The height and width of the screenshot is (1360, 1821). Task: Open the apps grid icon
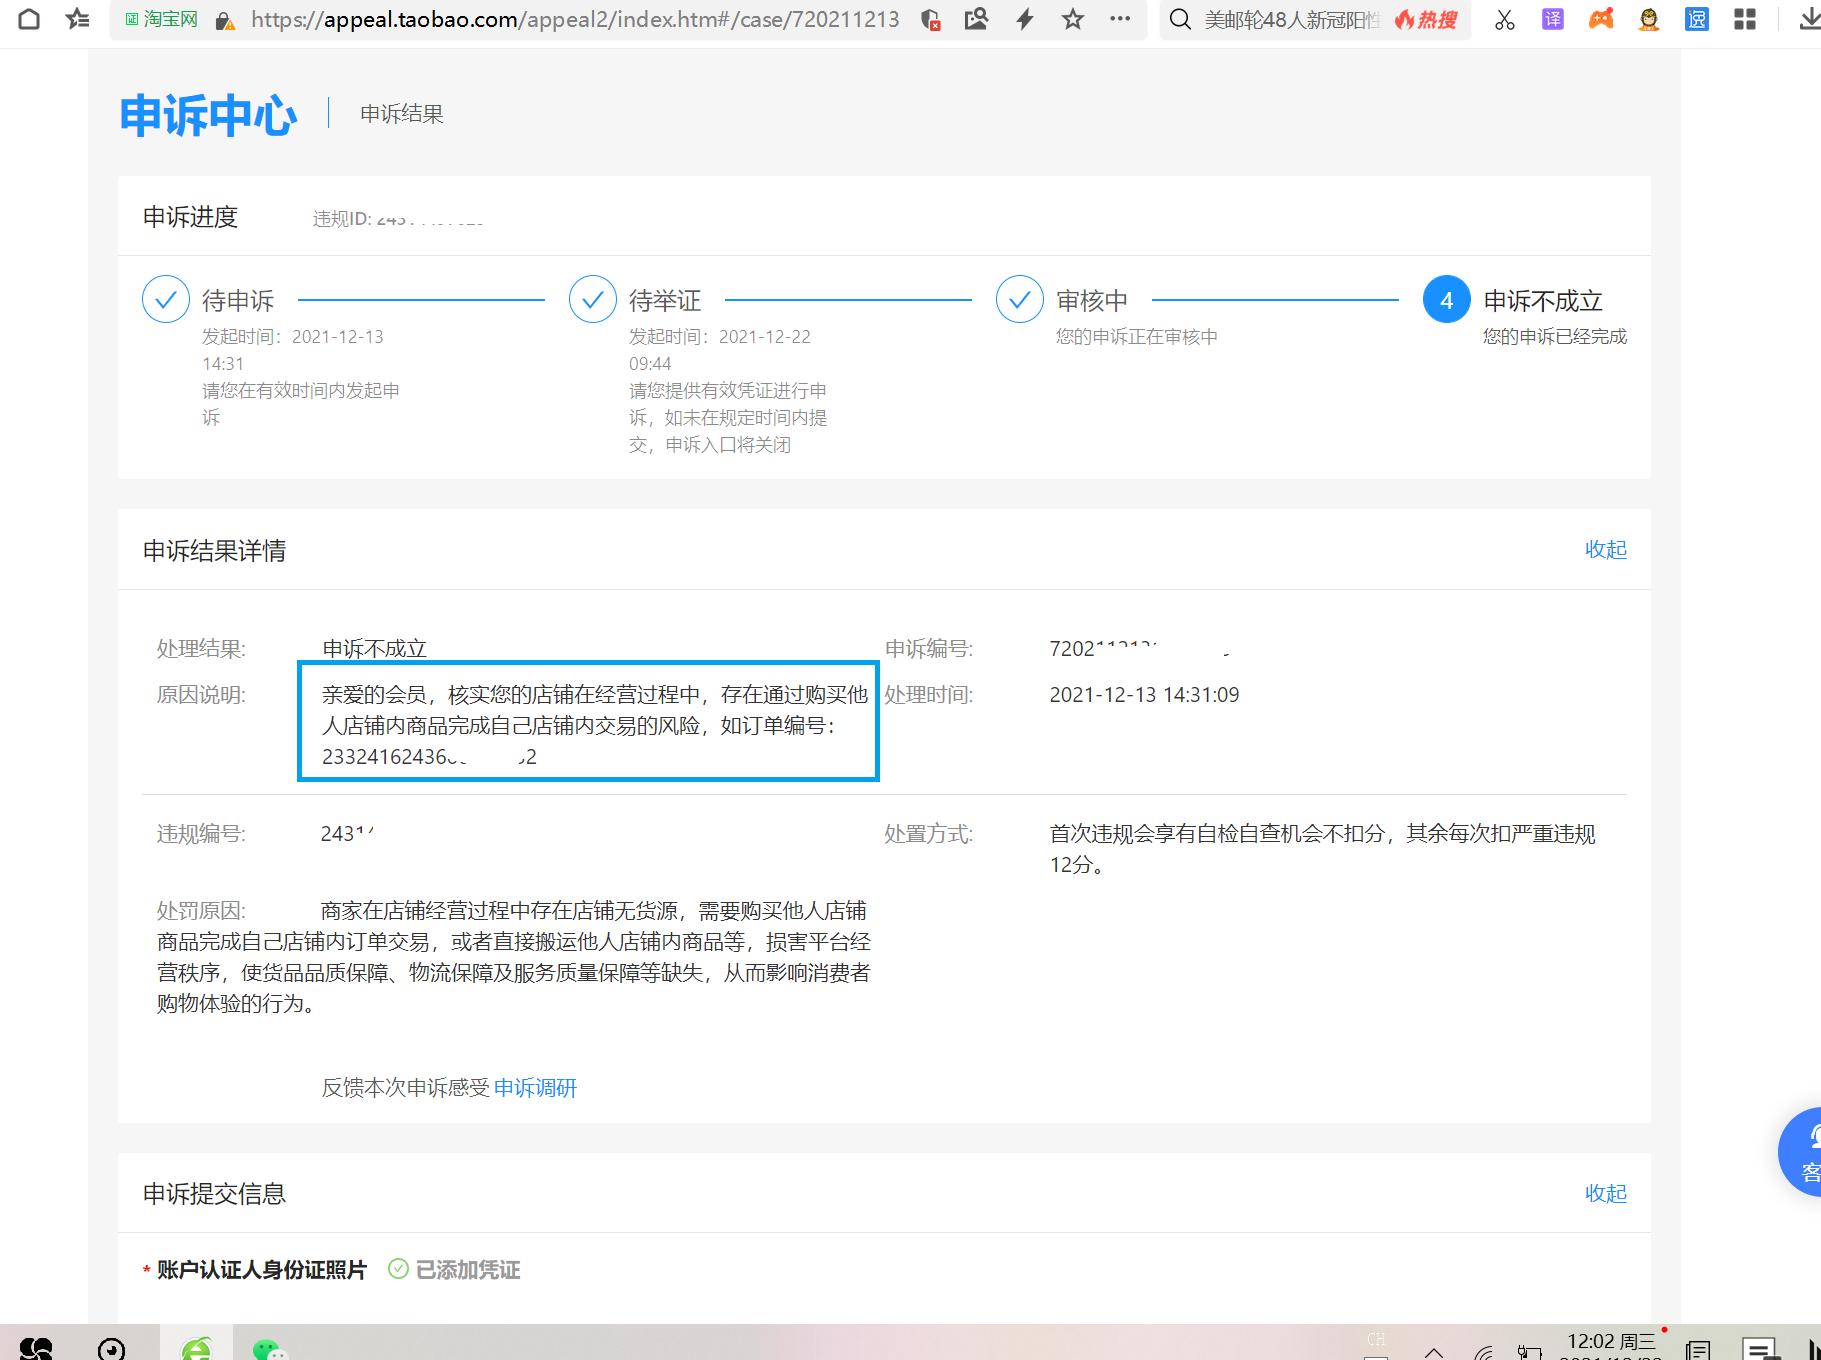[x=1744, y=19]
